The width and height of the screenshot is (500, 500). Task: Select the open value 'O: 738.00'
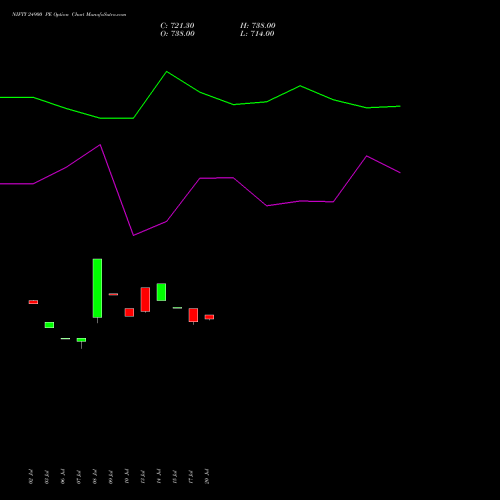point(177,34)
